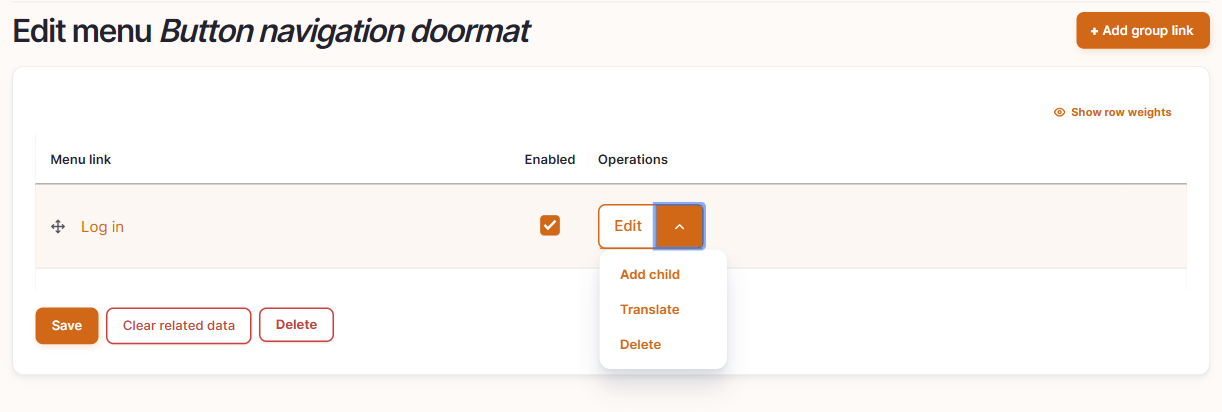Toggle Show row weights
The width and height of the screenshot is (1222, 412).
[x=1112, y=112]
